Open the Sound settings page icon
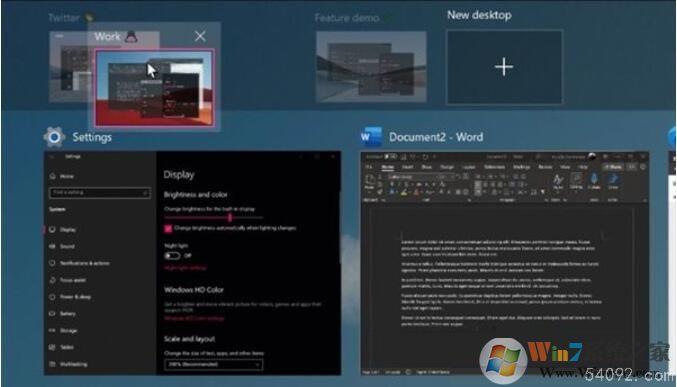Viewport: 677px width, 387px height. pos(52,246)
